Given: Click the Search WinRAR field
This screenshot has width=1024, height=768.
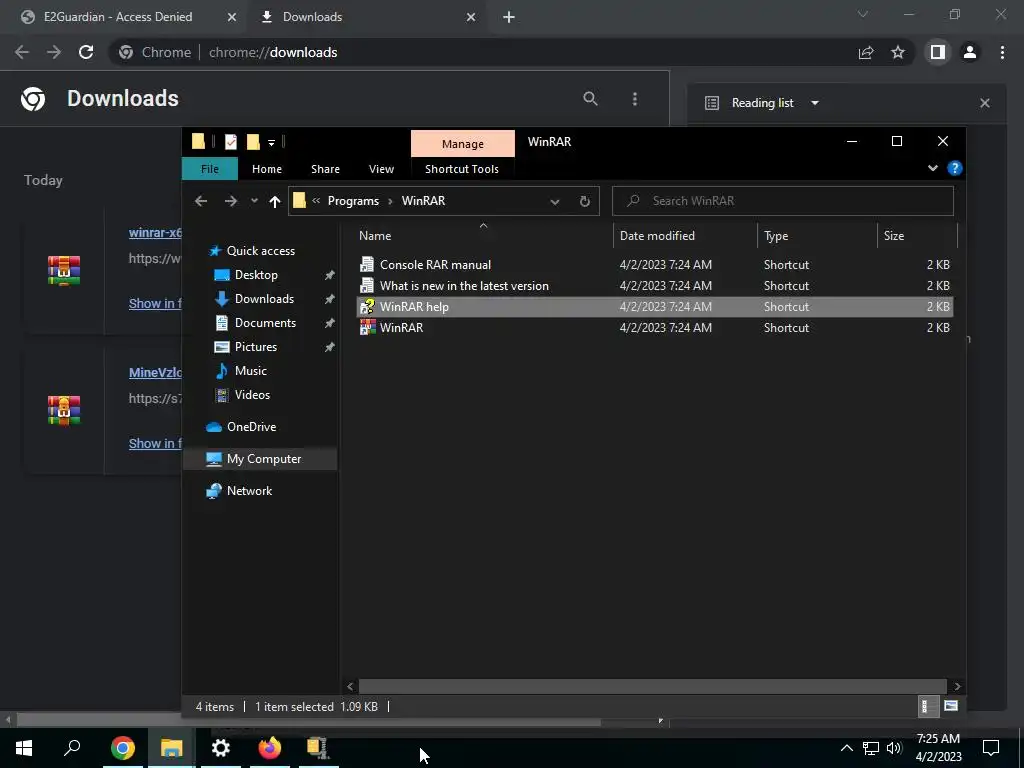Looking at the screenshot, I should point(782,200).
